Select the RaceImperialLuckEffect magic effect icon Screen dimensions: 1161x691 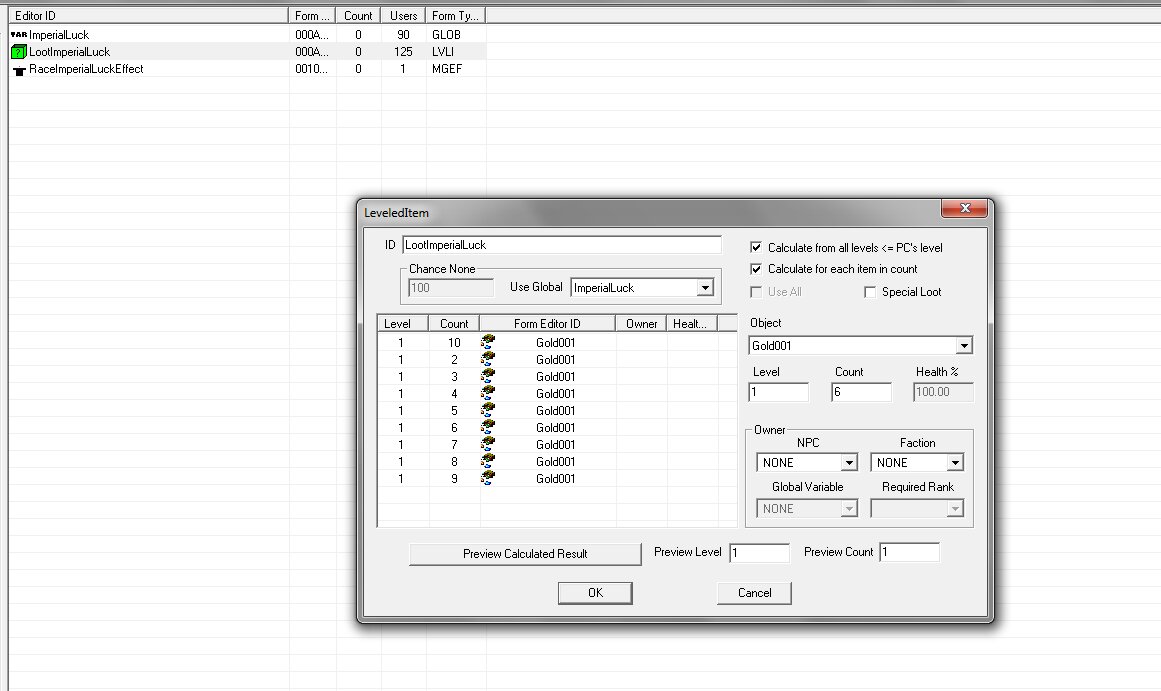point(19,70)
